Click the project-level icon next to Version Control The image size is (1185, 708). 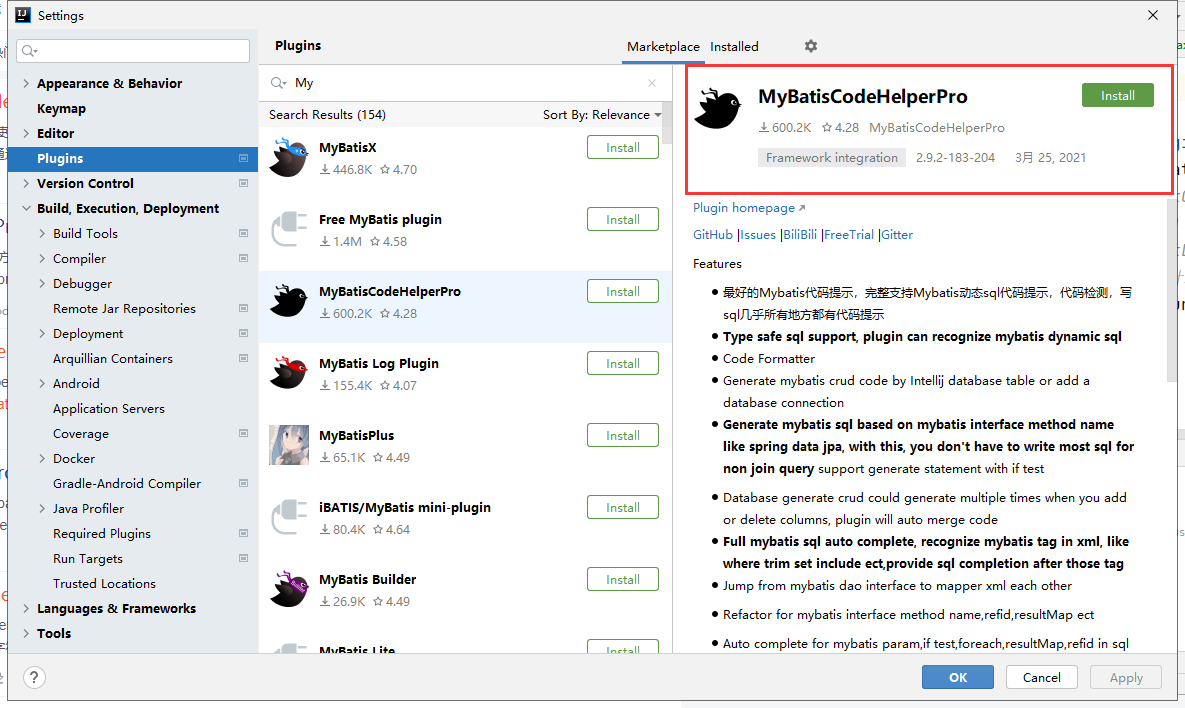pos(243,183)
